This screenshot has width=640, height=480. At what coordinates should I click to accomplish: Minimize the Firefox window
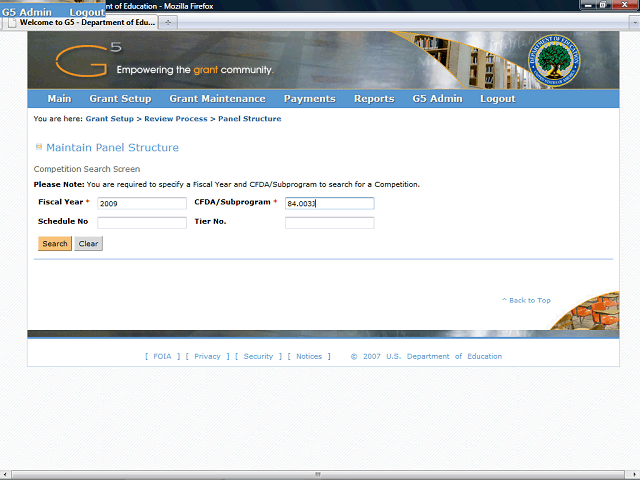point(588,5)
